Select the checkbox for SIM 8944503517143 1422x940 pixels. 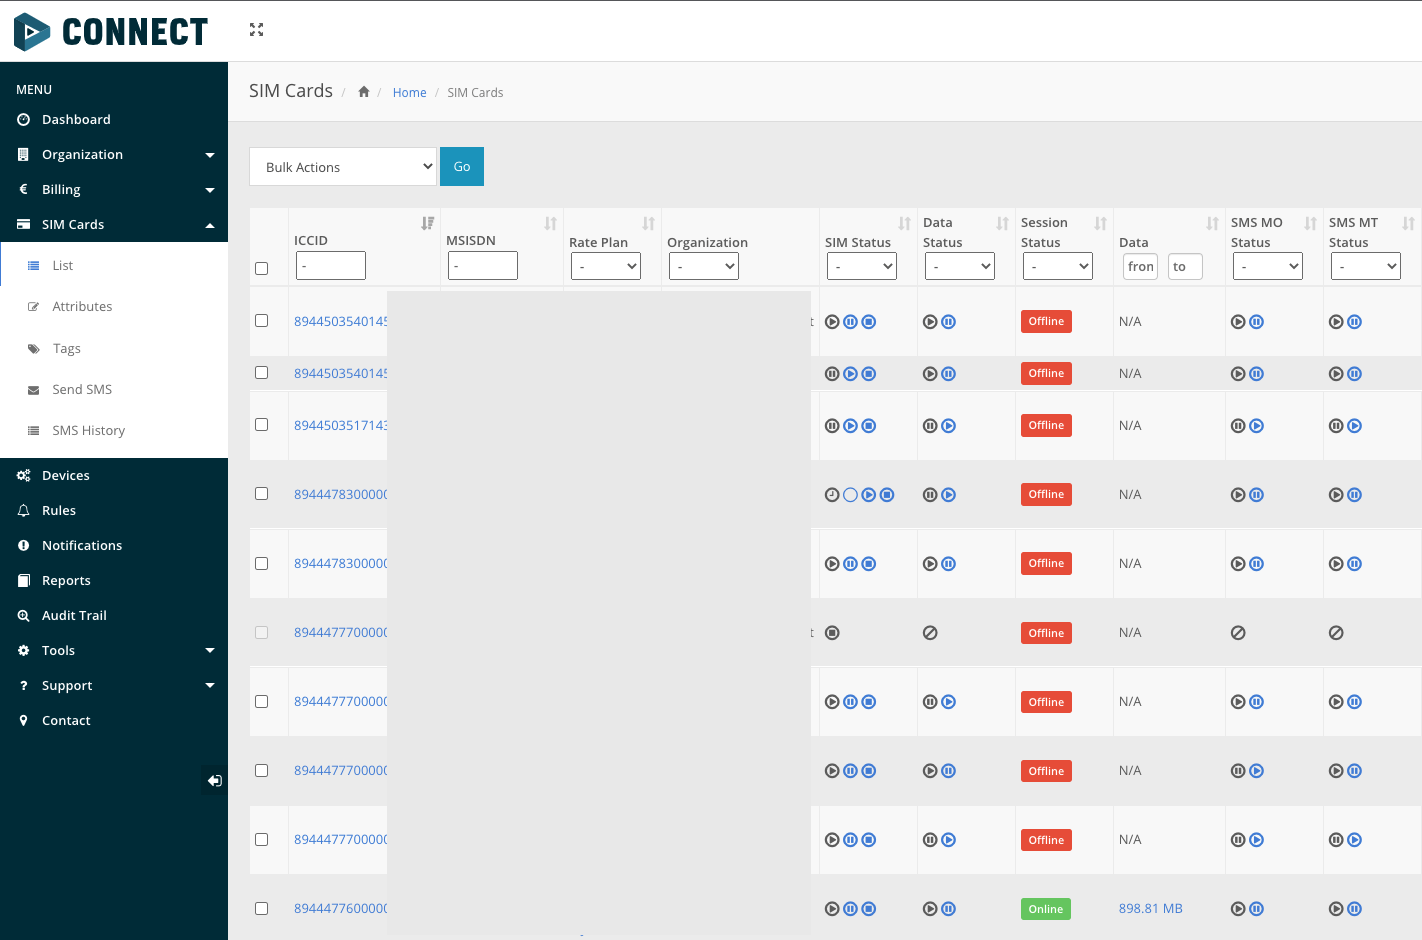point(262,425)
